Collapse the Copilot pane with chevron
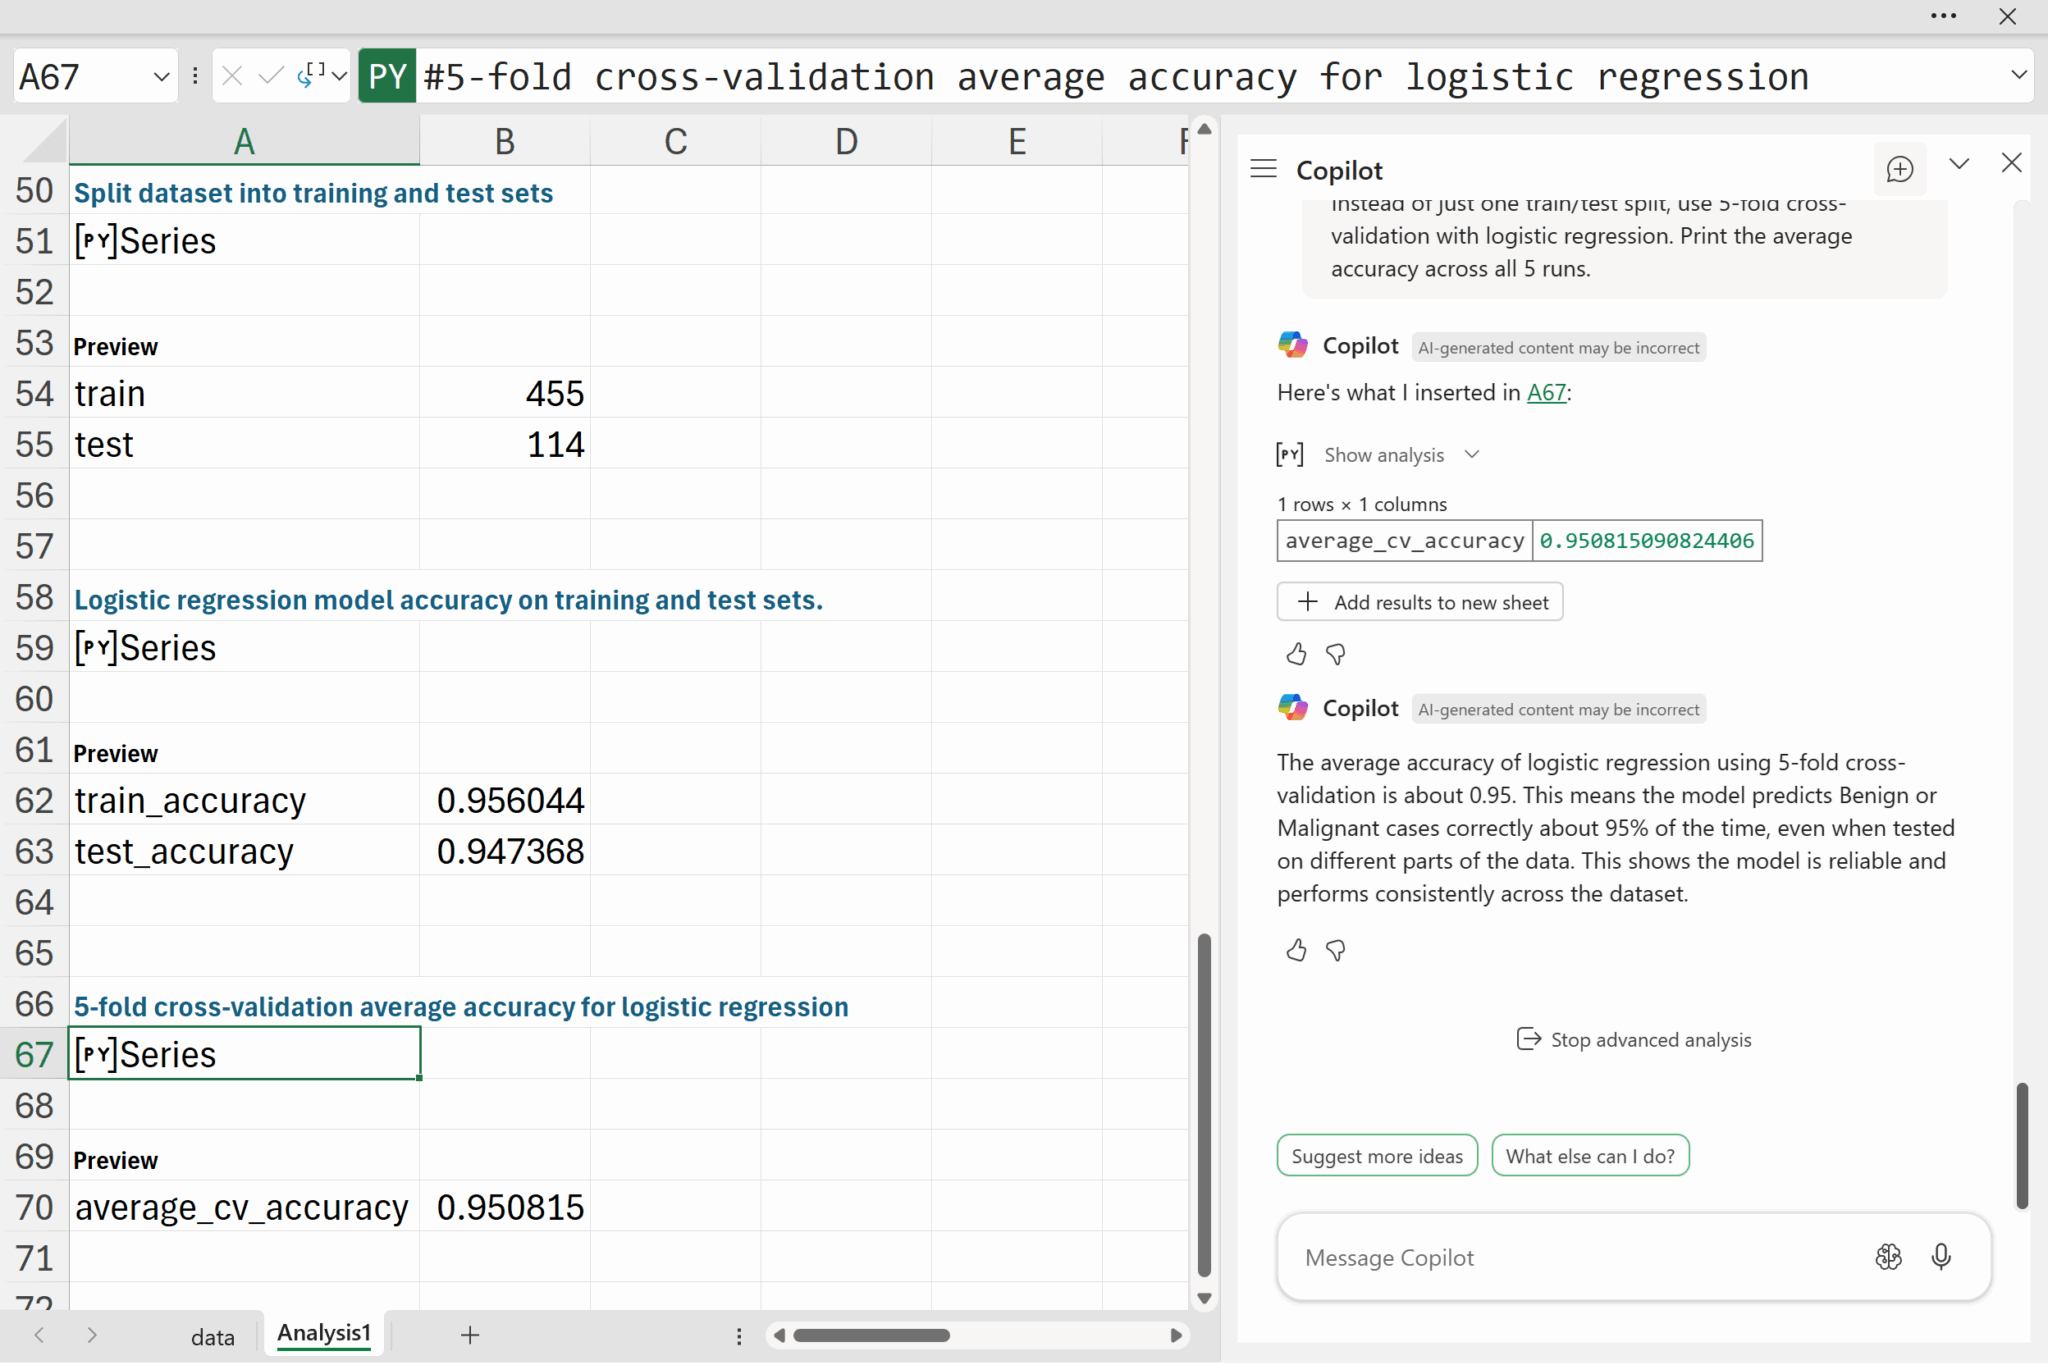Image resolution: width=2048 pixels, height=1365 pixels. point(1958,164)
